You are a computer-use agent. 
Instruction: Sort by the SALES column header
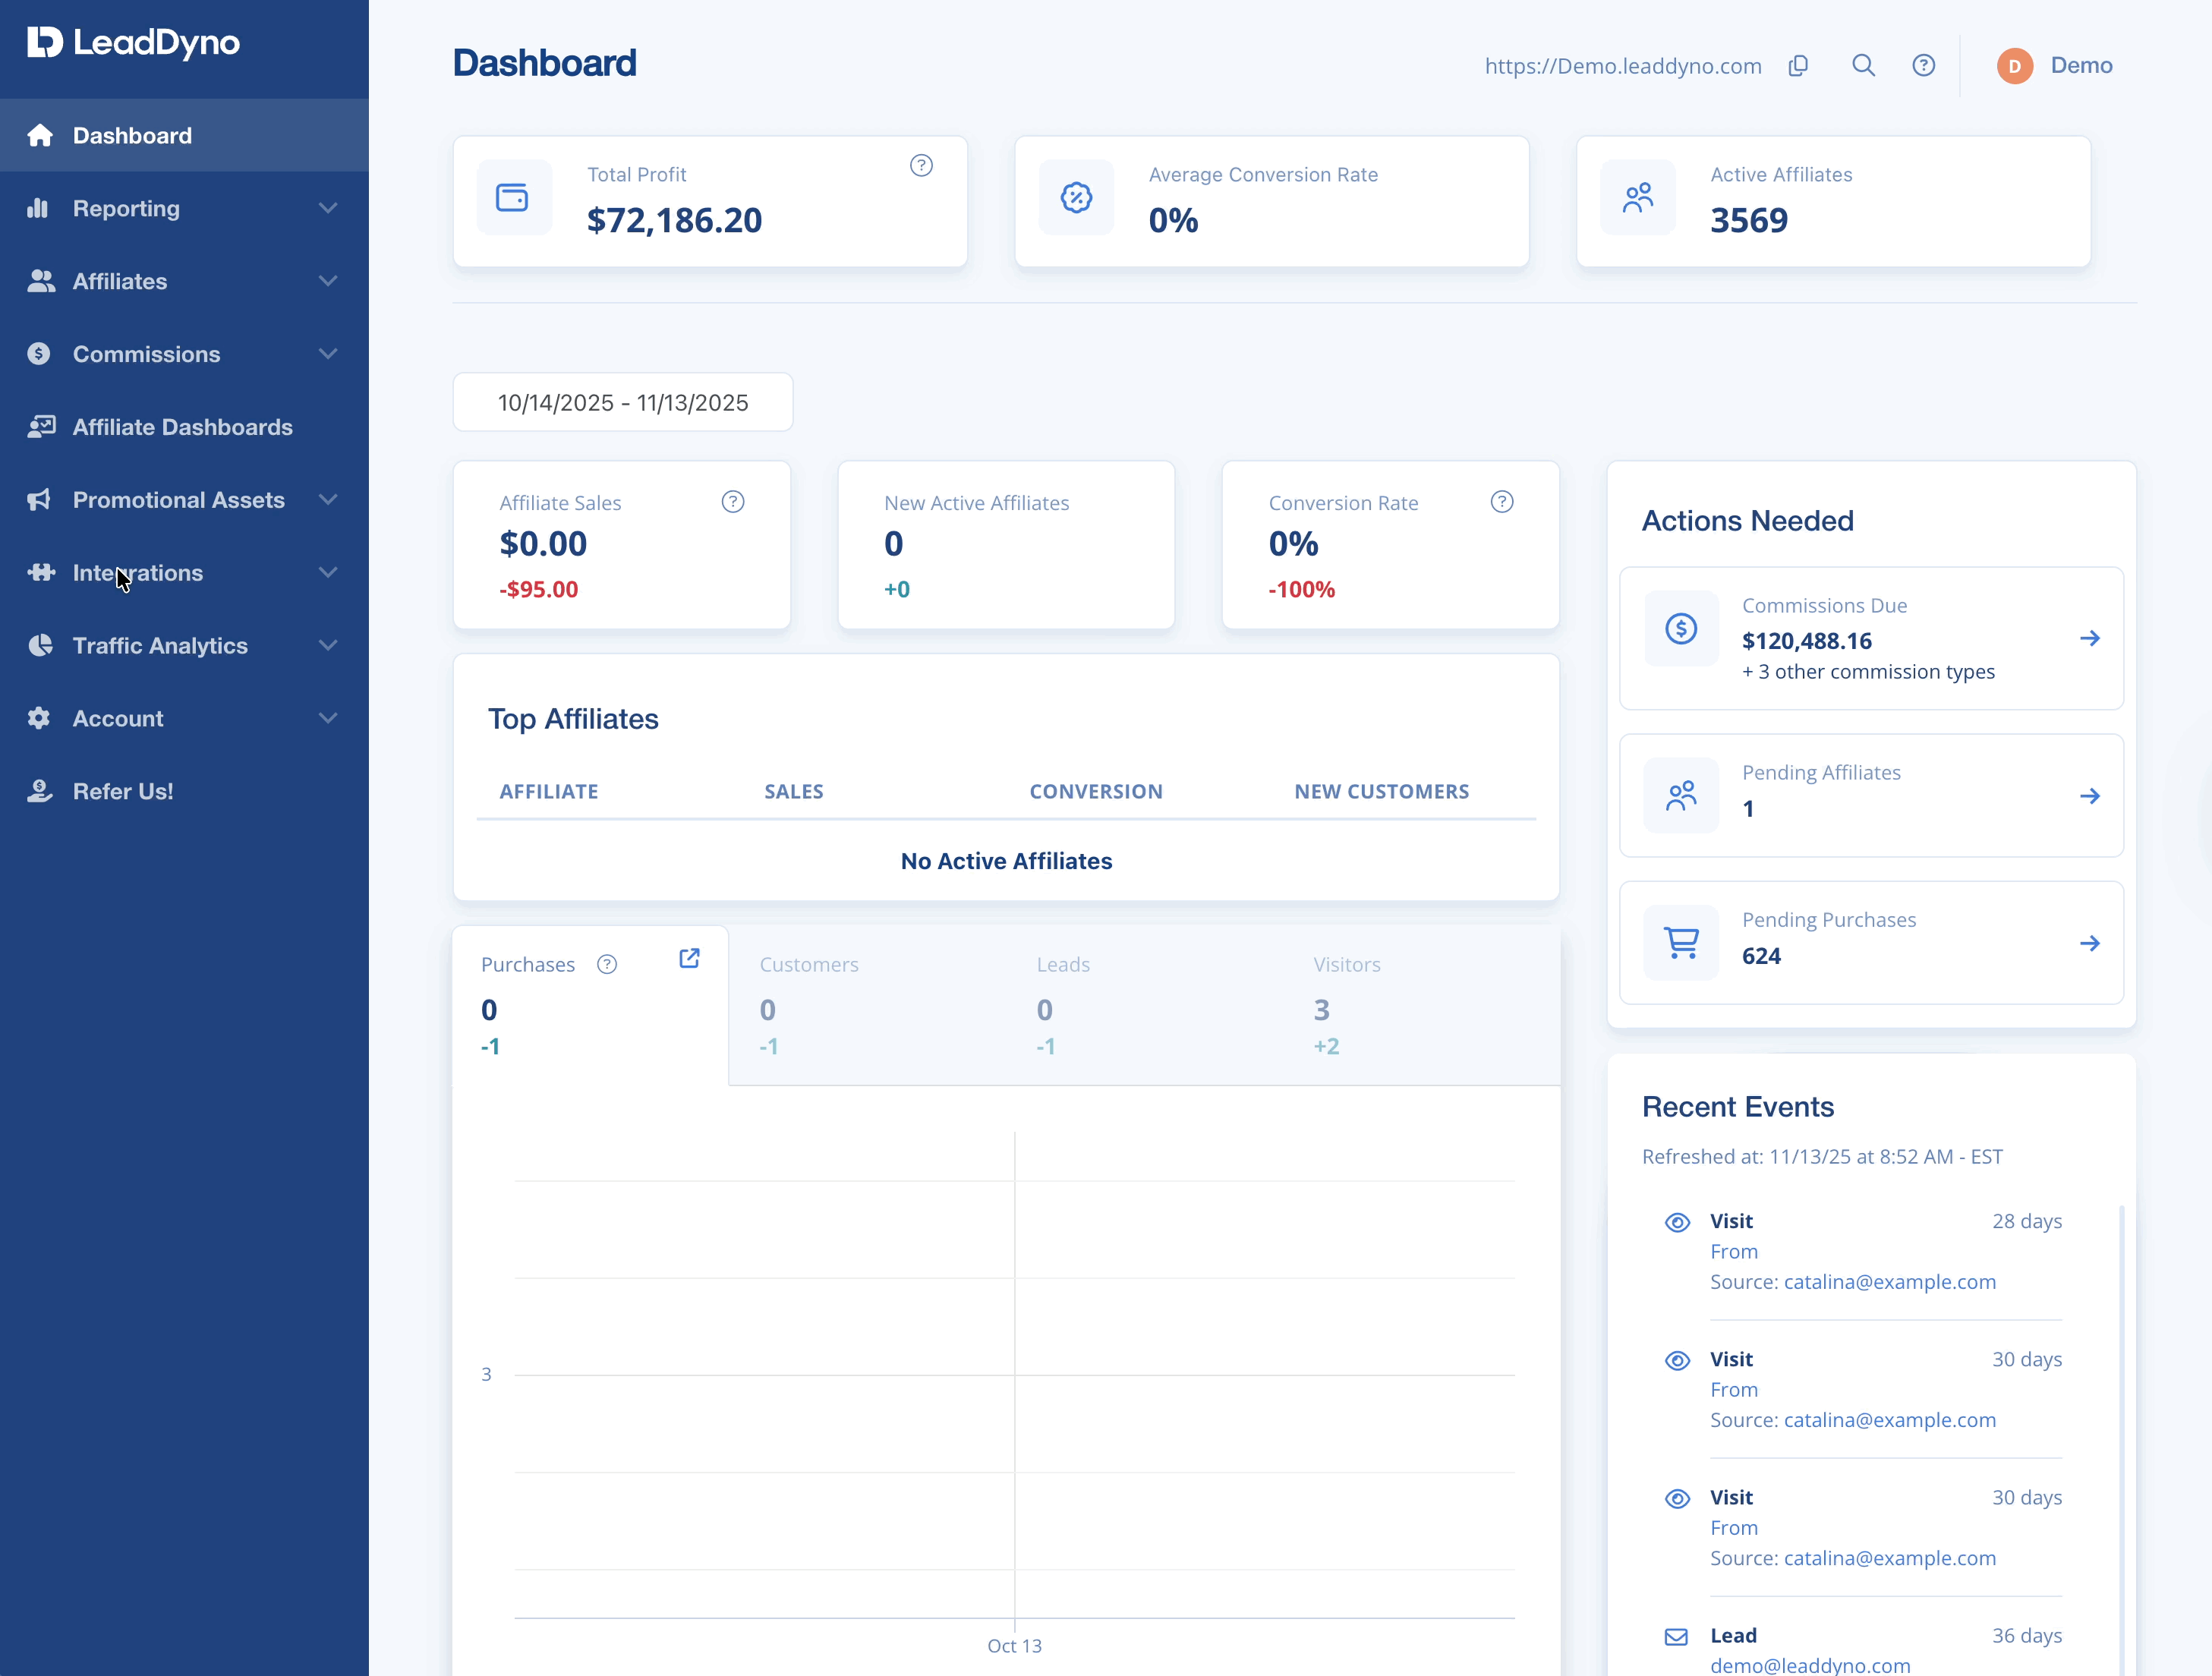[794, 791]
